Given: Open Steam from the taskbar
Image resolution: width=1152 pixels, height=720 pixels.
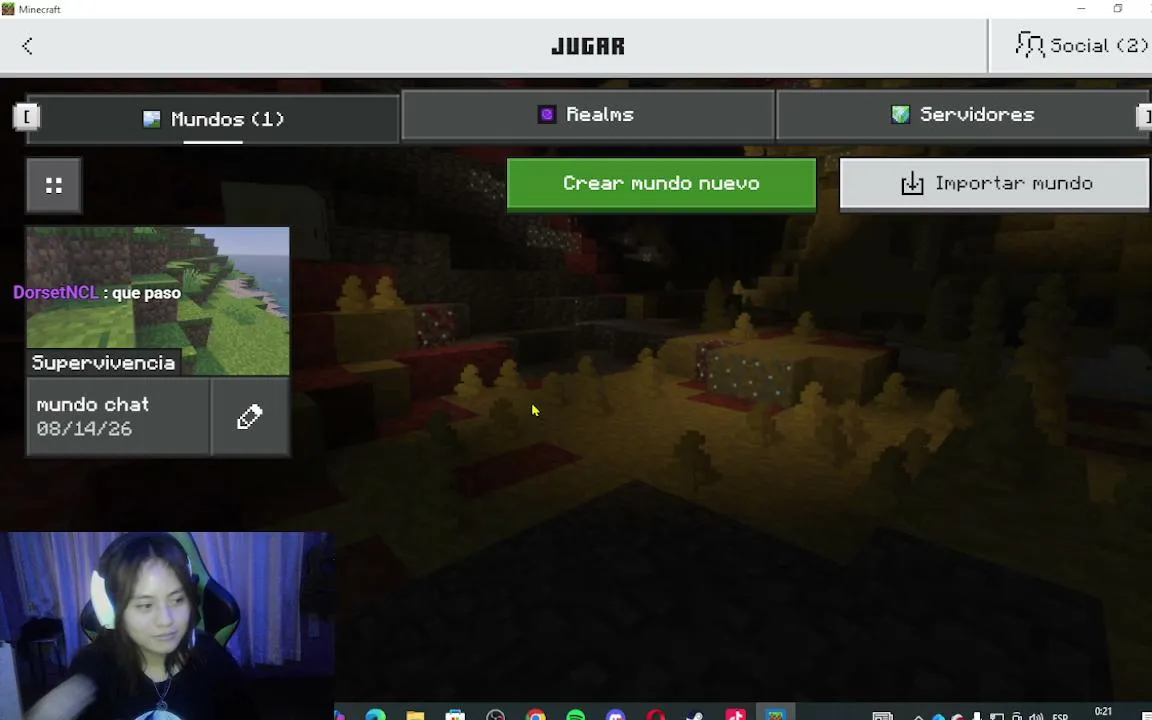Looking at the screenshot, I should 695,715.
